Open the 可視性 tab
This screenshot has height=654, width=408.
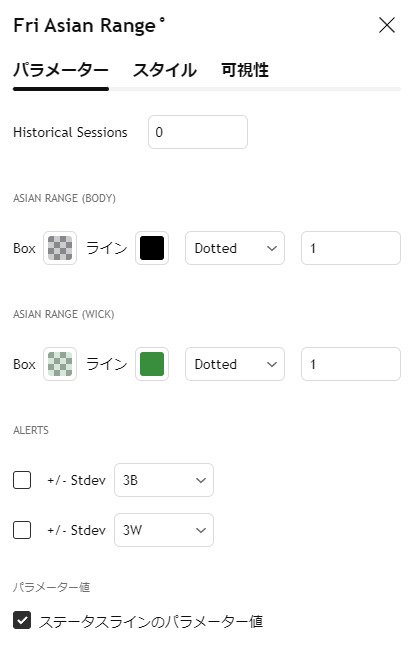coord(245,70)
